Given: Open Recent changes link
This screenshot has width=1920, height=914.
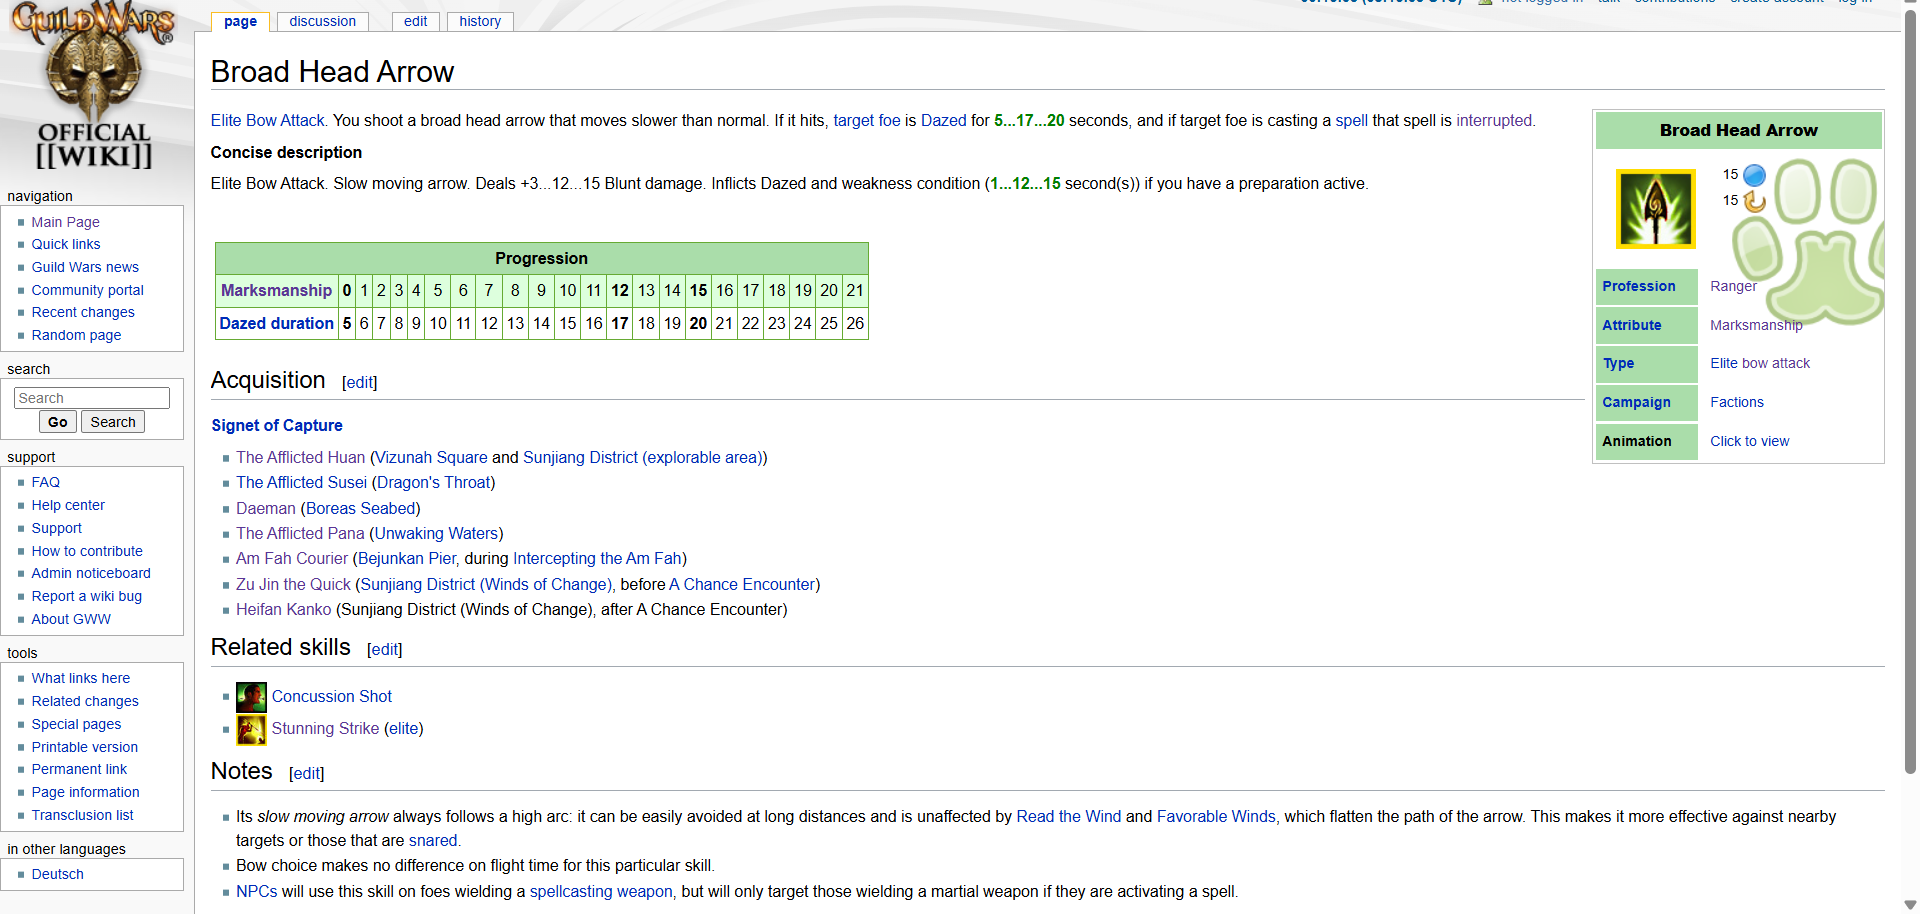Looking at the screenshot, I should [83, 312].
